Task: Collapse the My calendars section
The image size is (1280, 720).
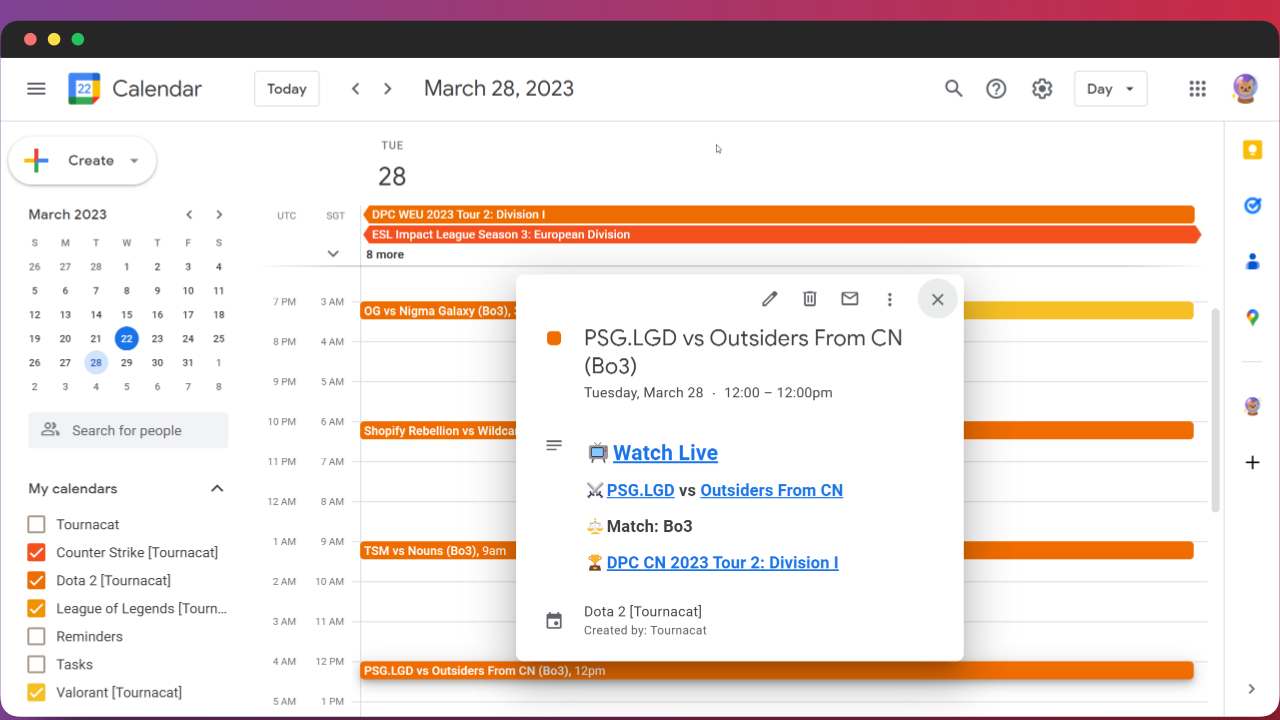Action: (x=217, y=488)
